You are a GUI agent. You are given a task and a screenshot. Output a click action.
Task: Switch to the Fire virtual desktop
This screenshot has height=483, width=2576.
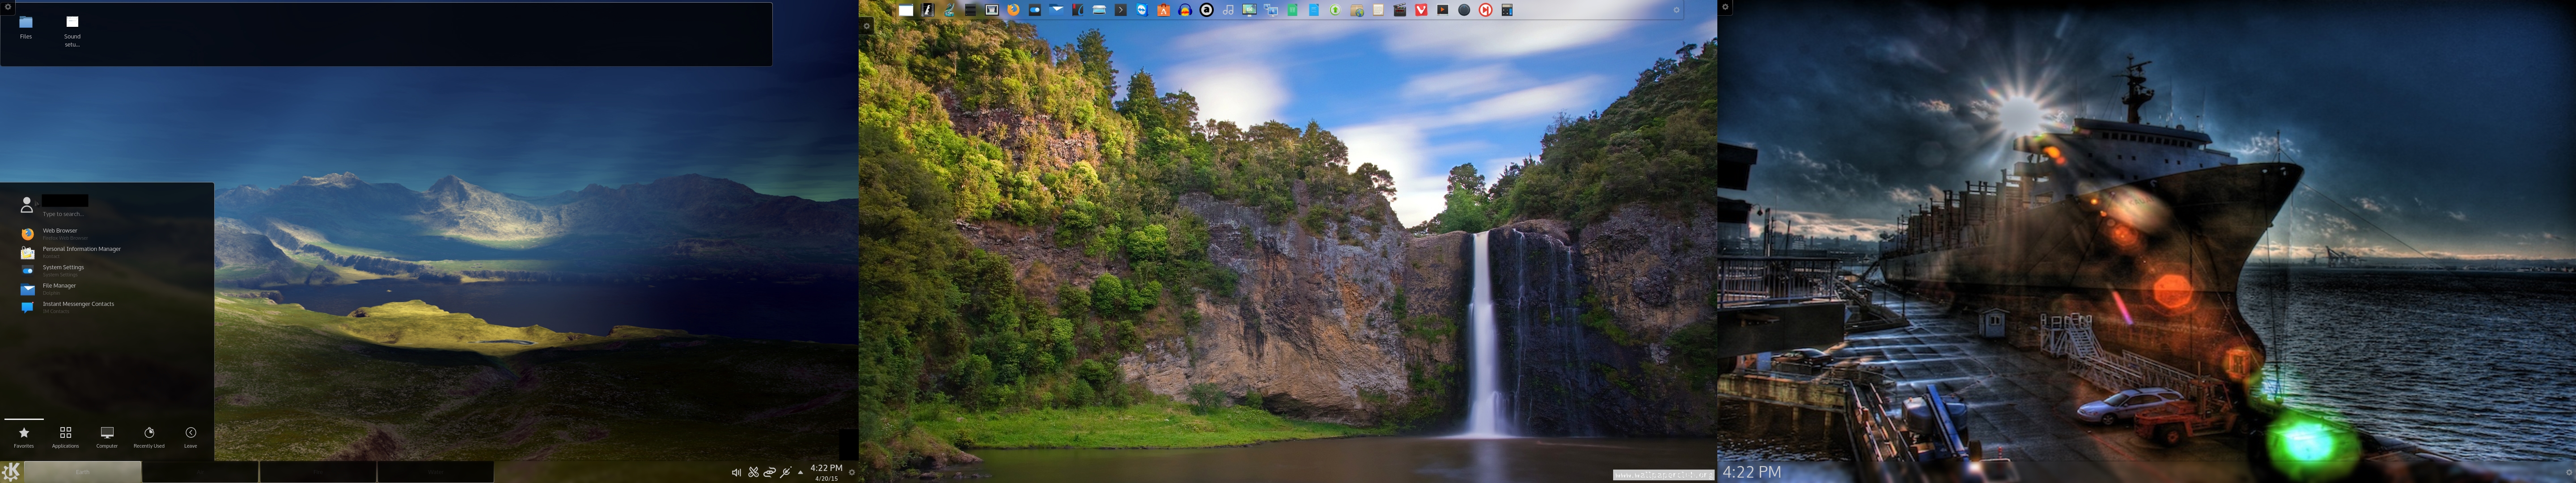click(318, 471)
